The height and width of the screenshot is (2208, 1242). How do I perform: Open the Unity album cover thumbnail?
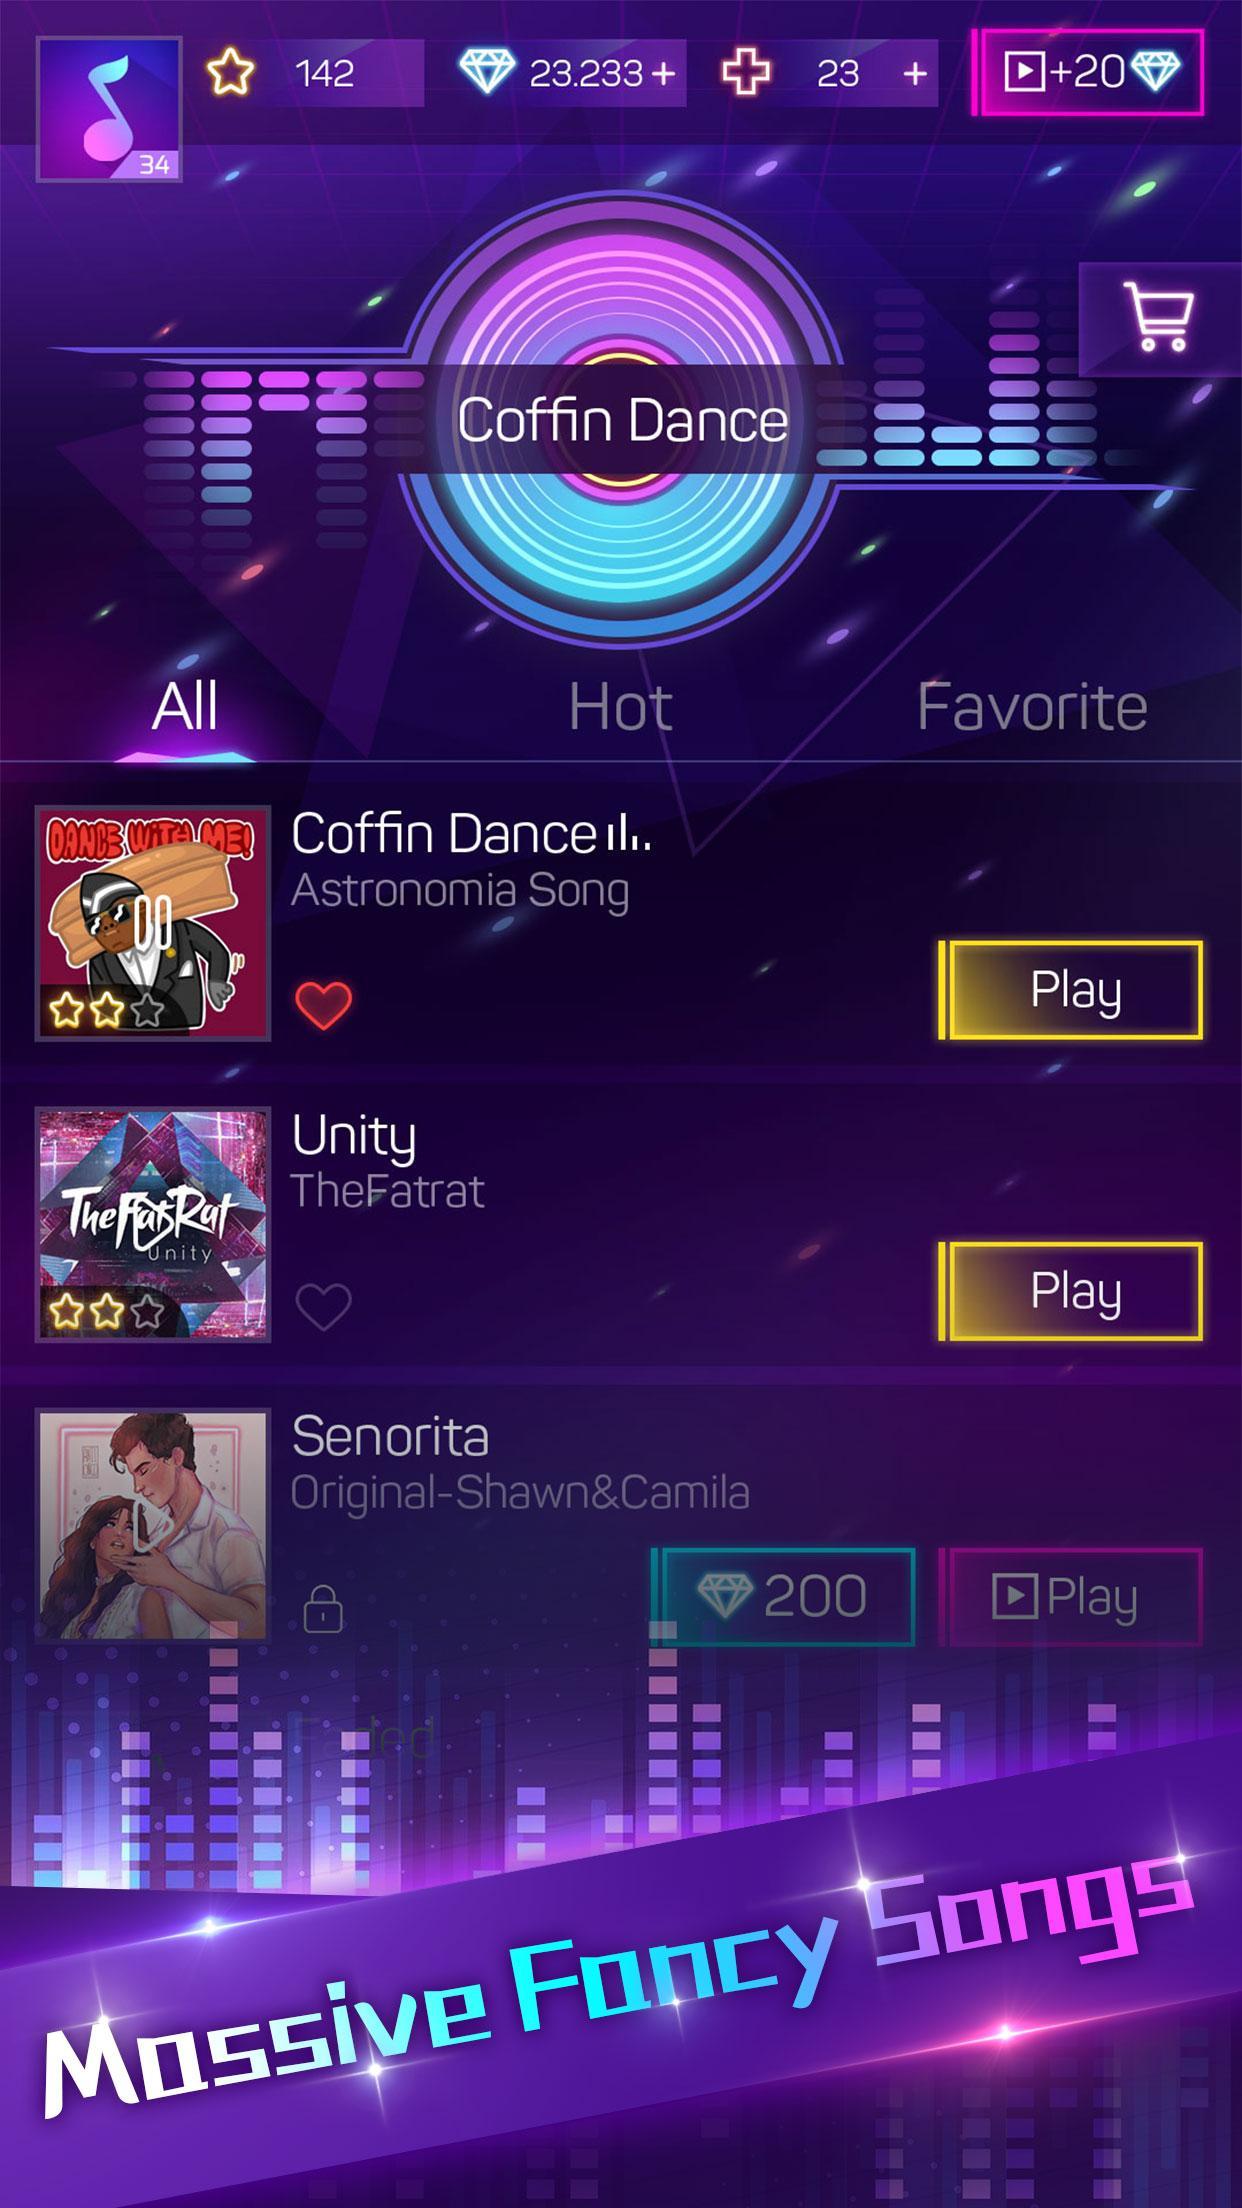tap(153, 1223)
